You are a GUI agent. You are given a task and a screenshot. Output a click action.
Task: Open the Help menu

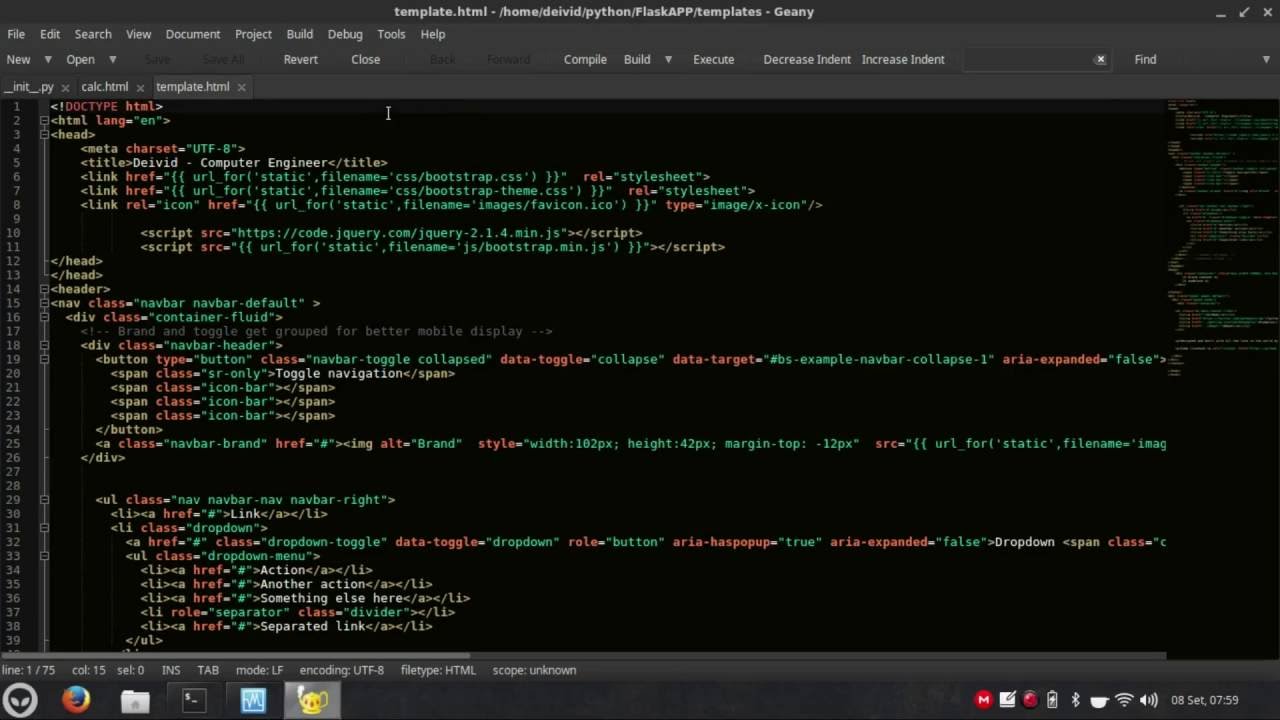(x=433, y=34)
